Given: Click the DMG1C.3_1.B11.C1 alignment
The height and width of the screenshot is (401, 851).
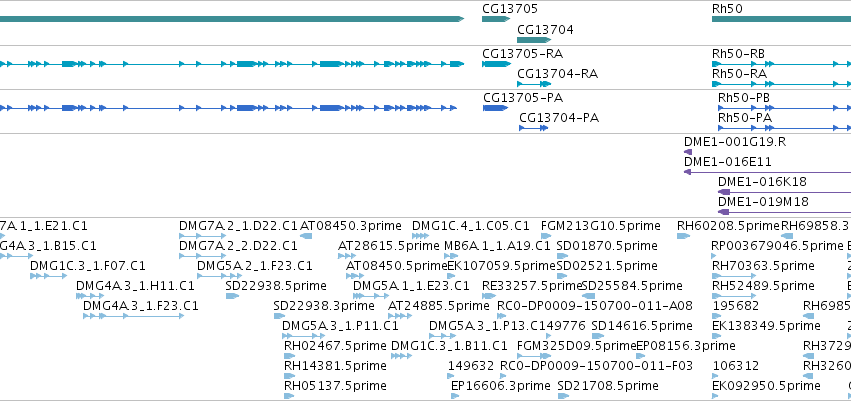Looking at the screenshot, I should coord(402,357).
